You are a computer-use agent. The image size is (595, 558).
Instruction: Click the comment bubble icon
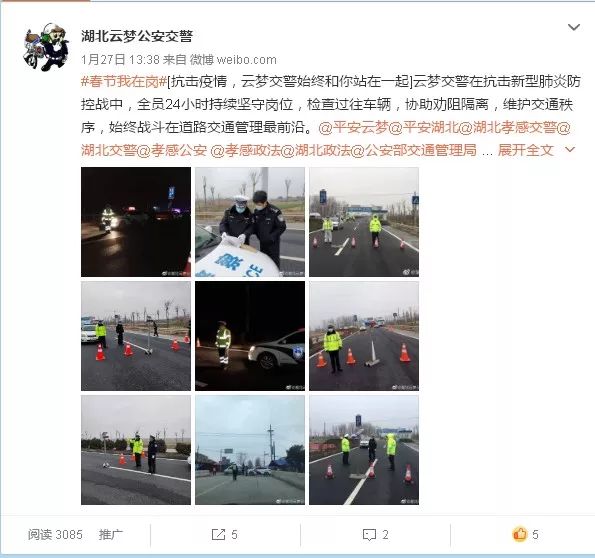[369, 534]
